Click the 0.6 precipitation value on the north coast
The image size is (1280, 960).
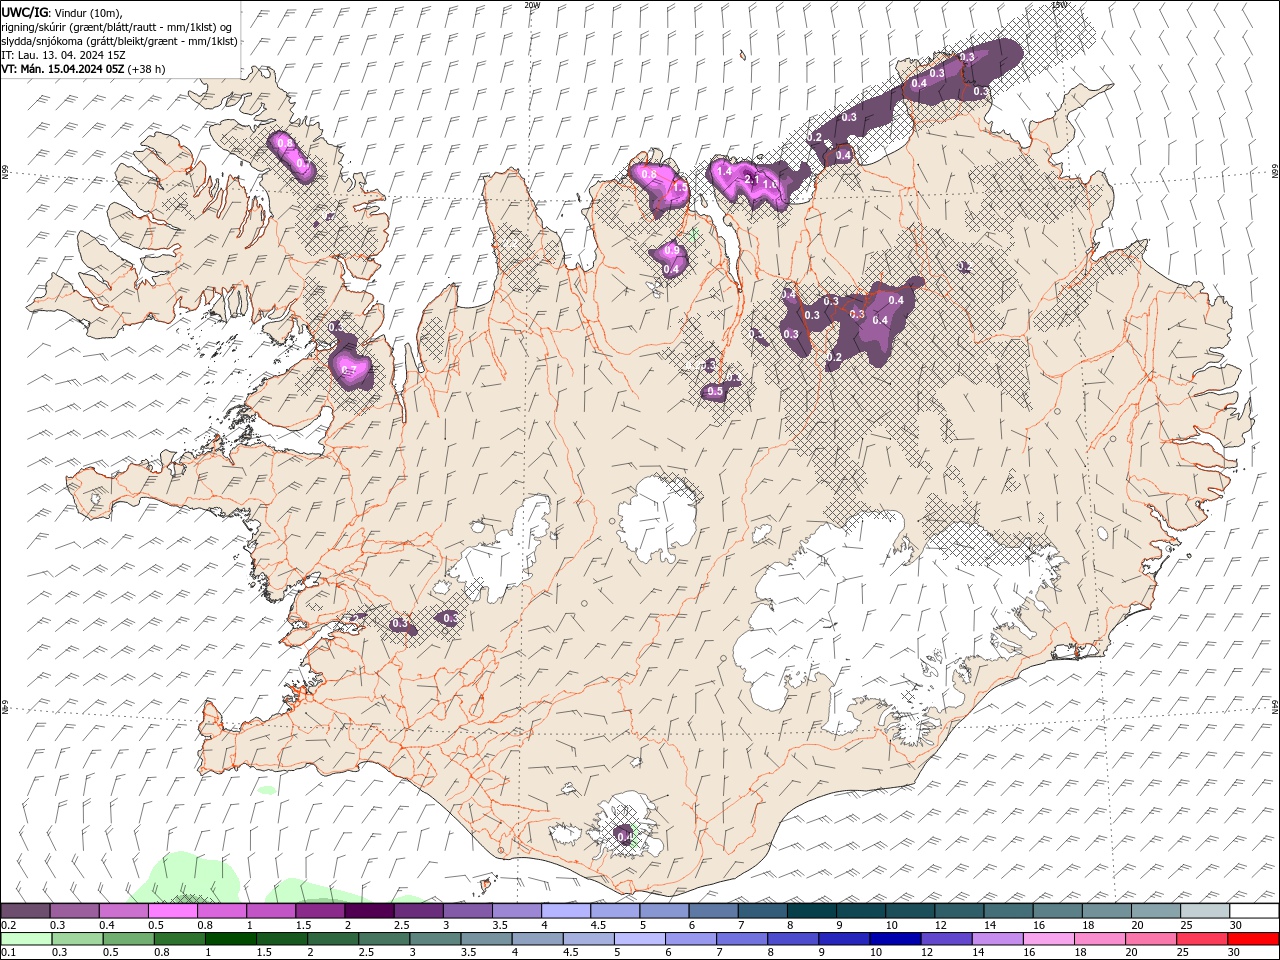(x=648, y=174)
